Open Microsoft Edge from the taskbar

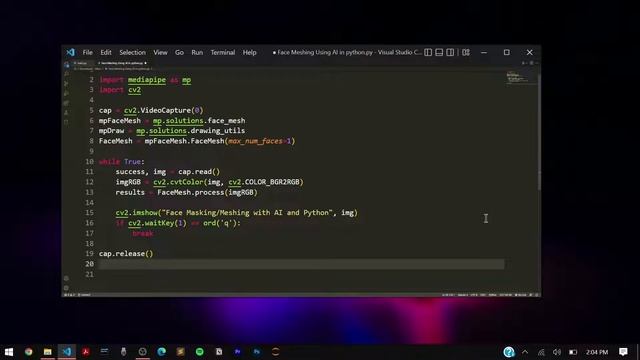[x=162, y=351]
